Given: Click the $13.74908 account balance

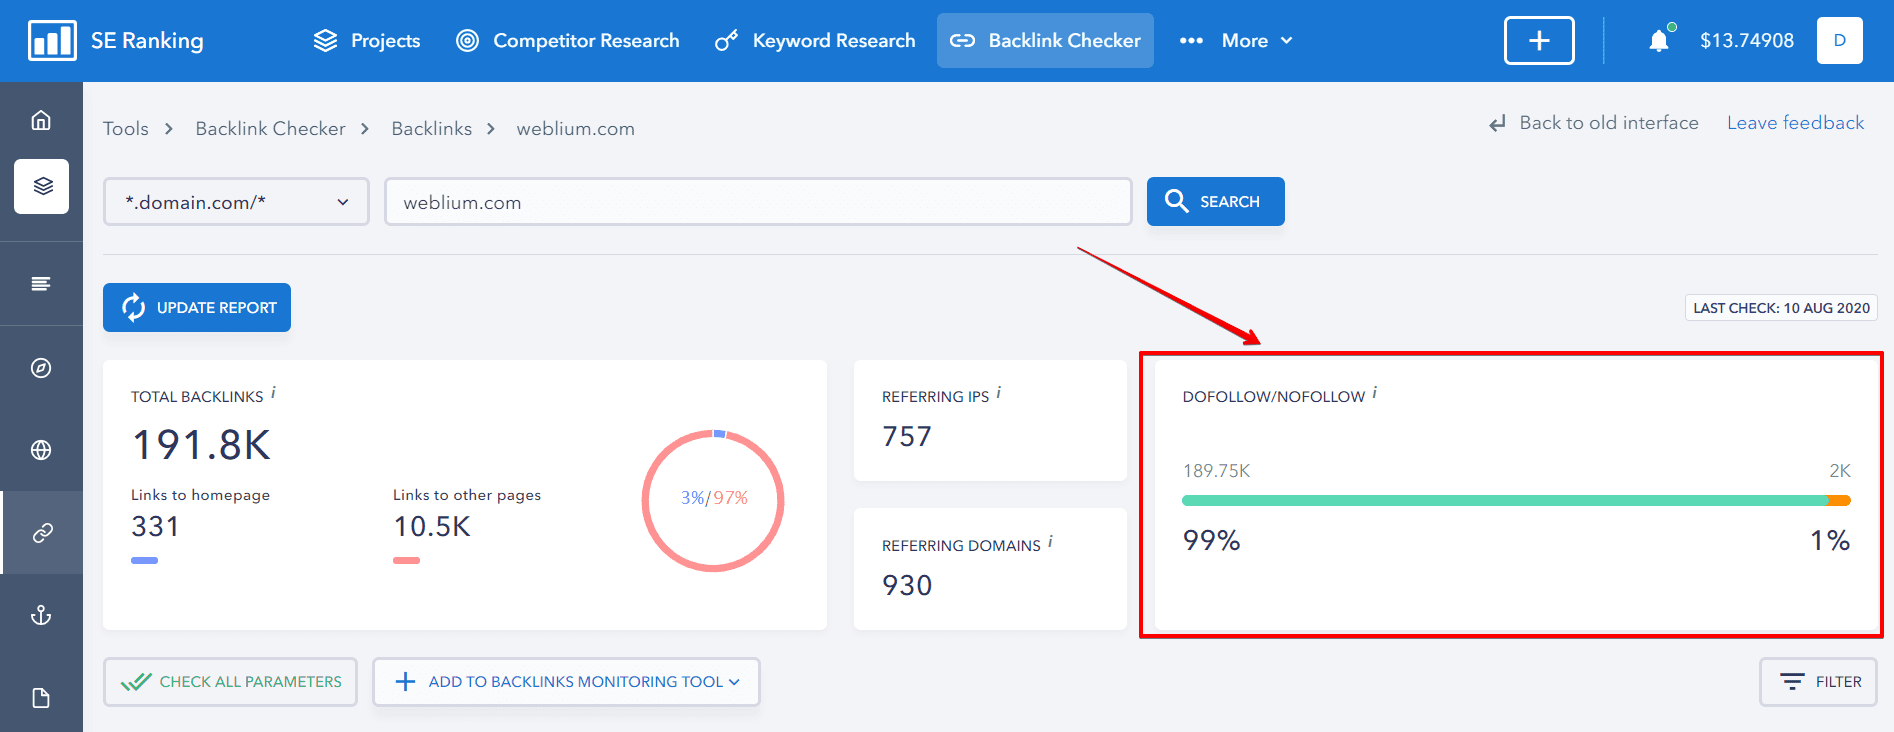Looking at the screenshot, I should coord(1747,41).
